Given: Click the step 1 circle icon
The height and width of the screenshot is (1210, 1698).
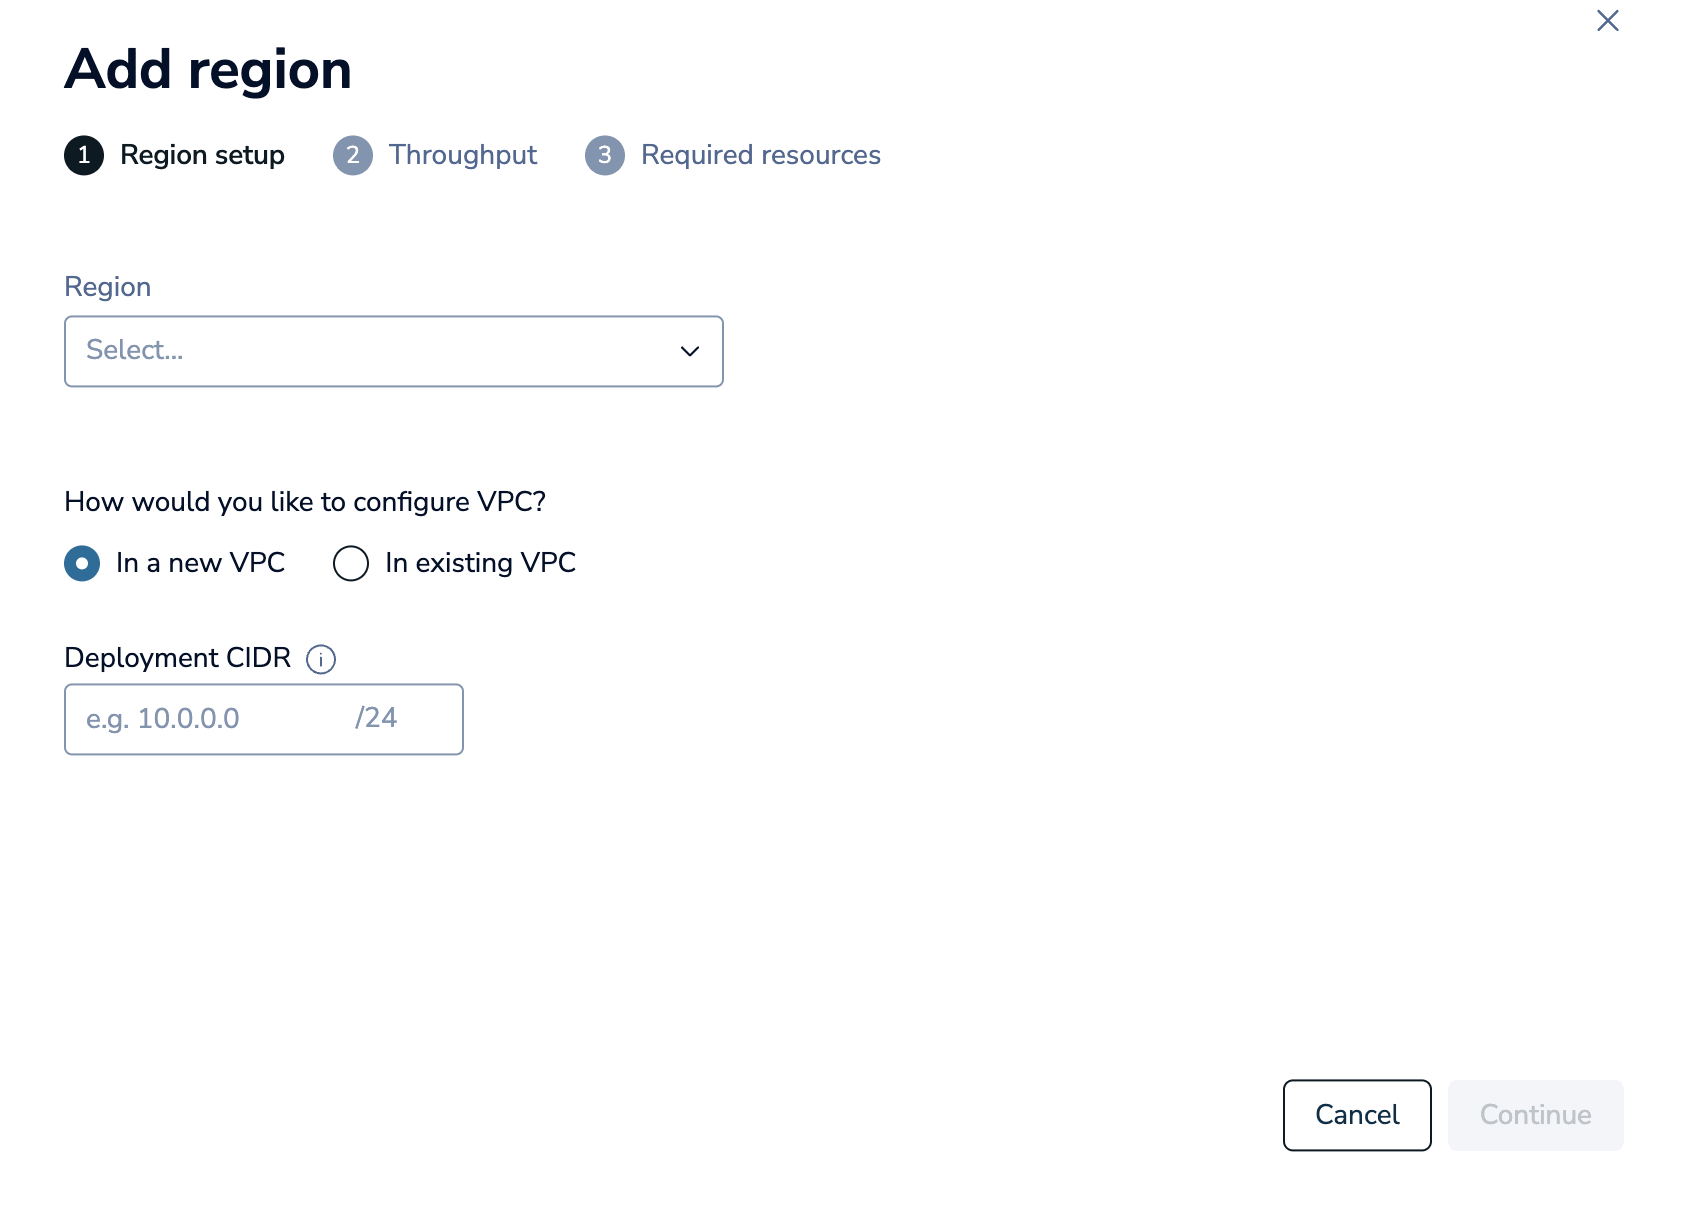Looking at the screenshot, I should click(84, 155).
